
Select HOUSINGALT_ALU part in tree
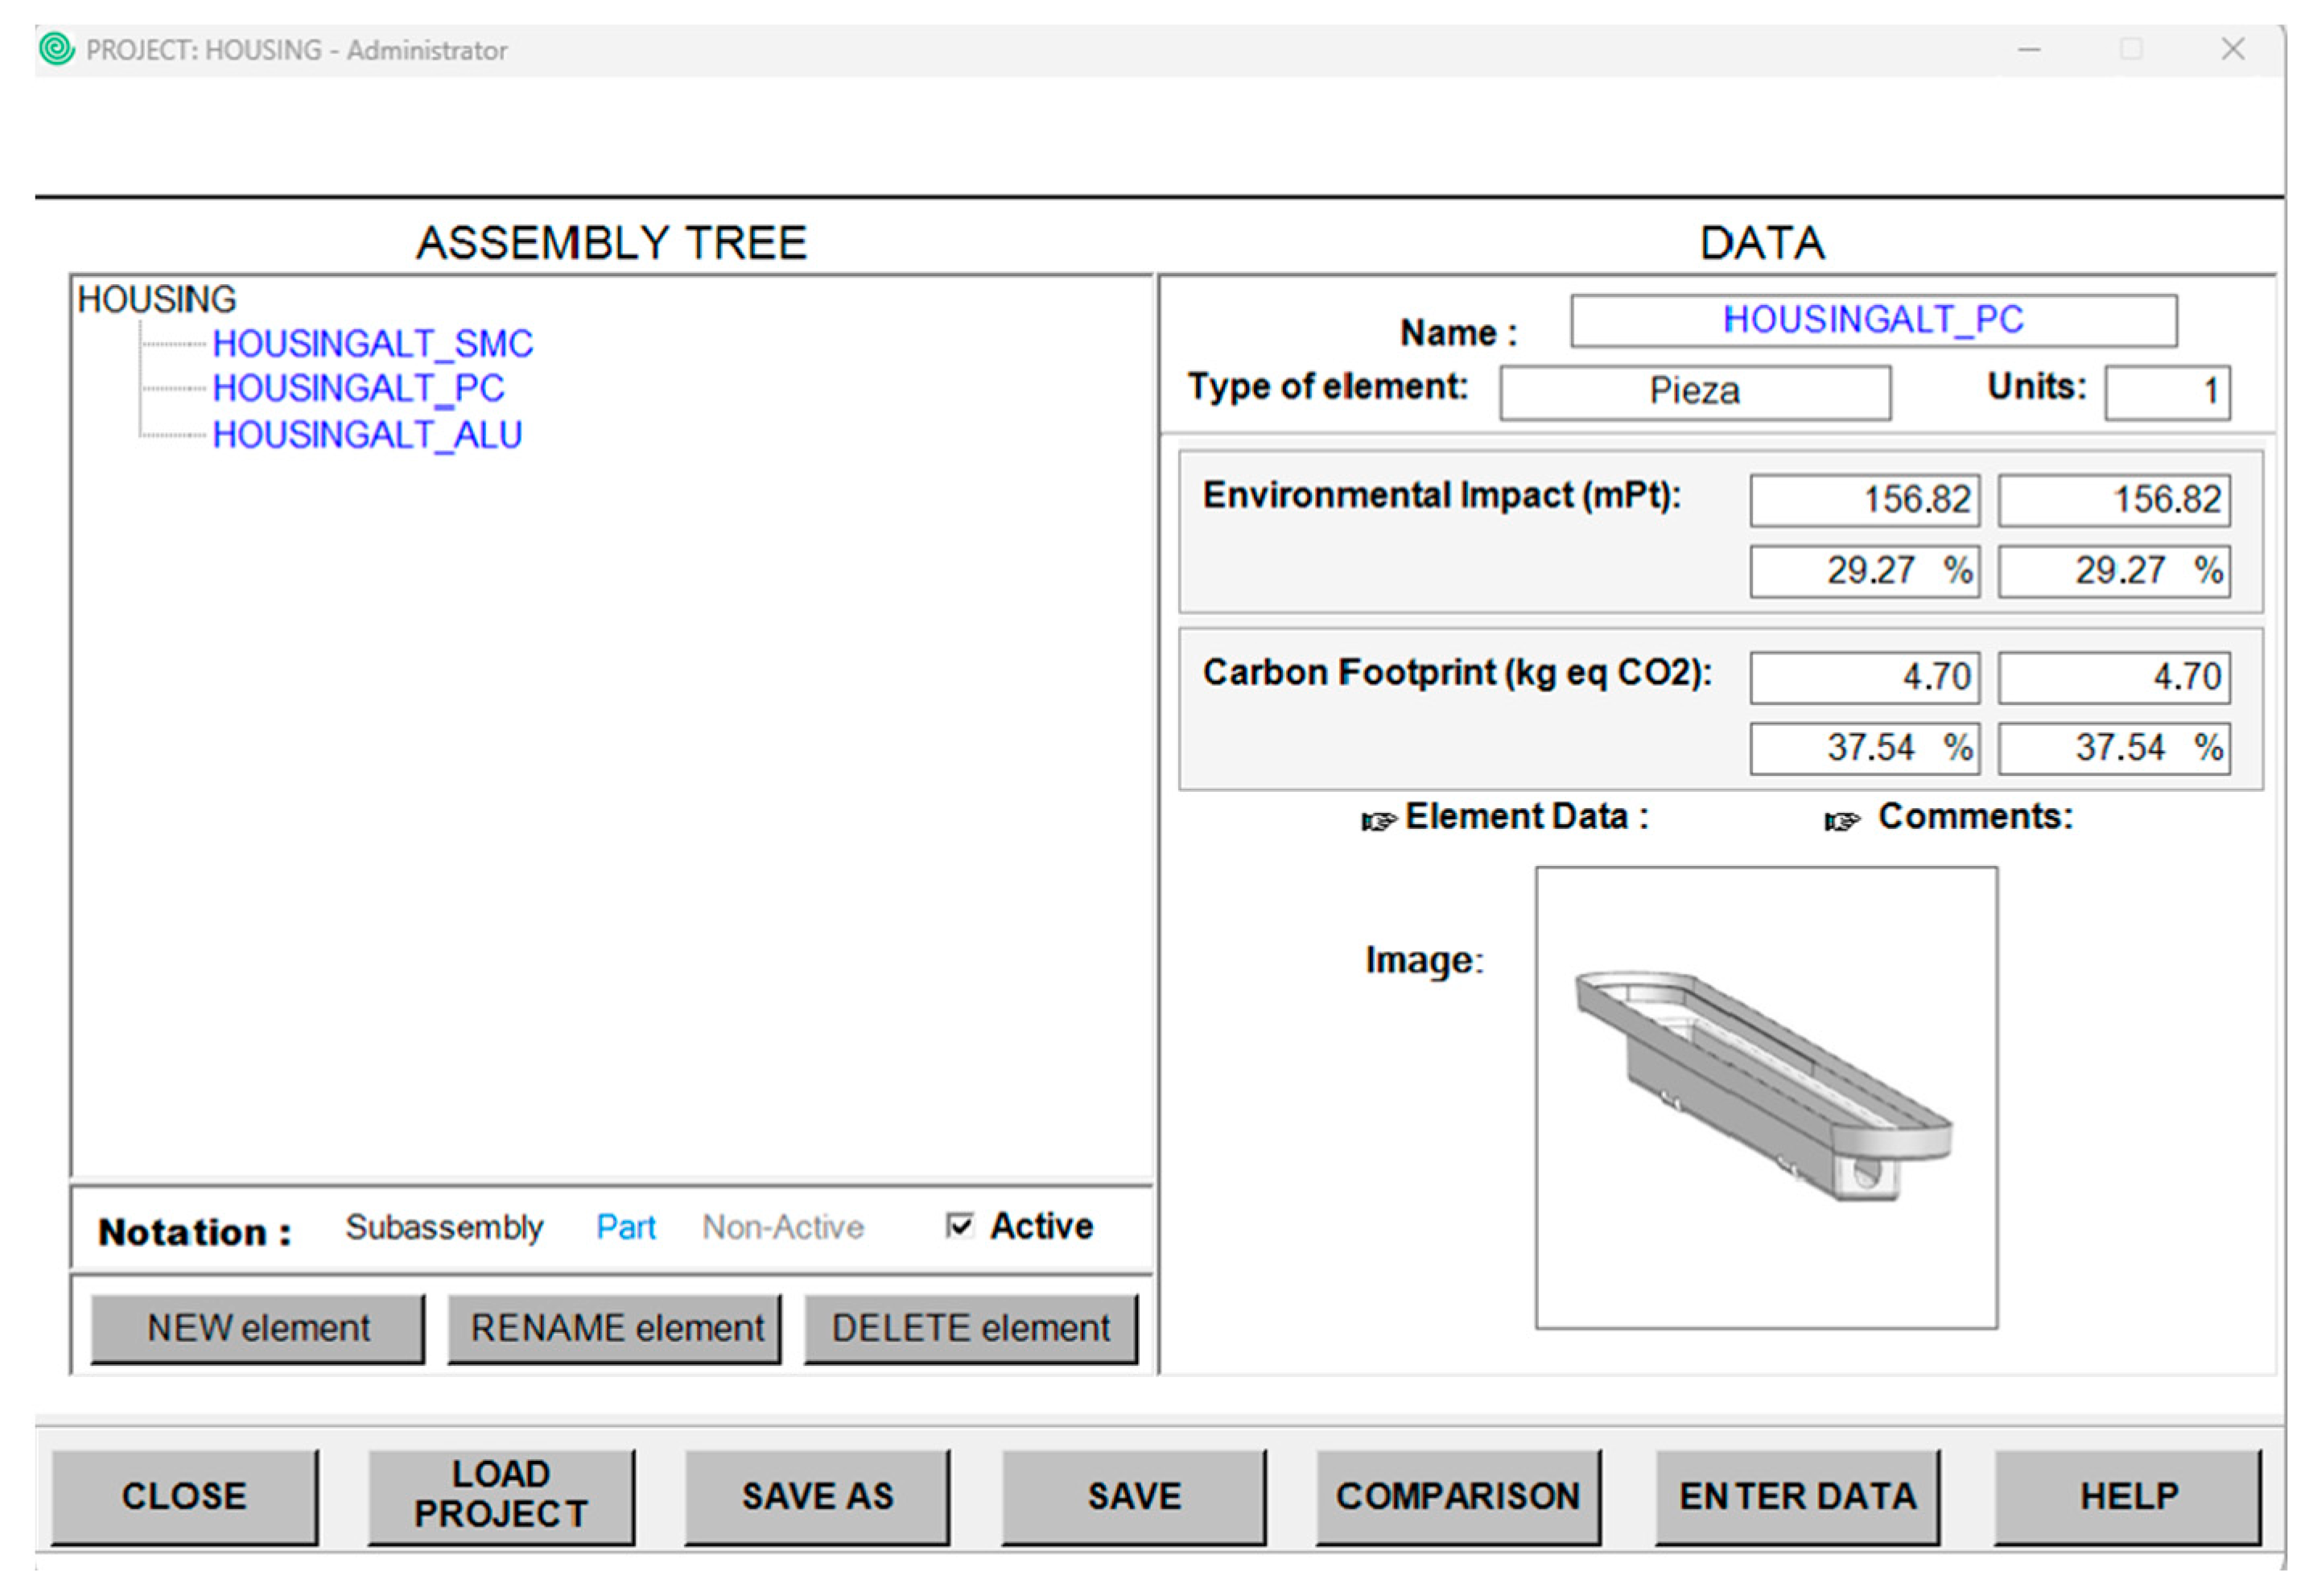(367, 435)
